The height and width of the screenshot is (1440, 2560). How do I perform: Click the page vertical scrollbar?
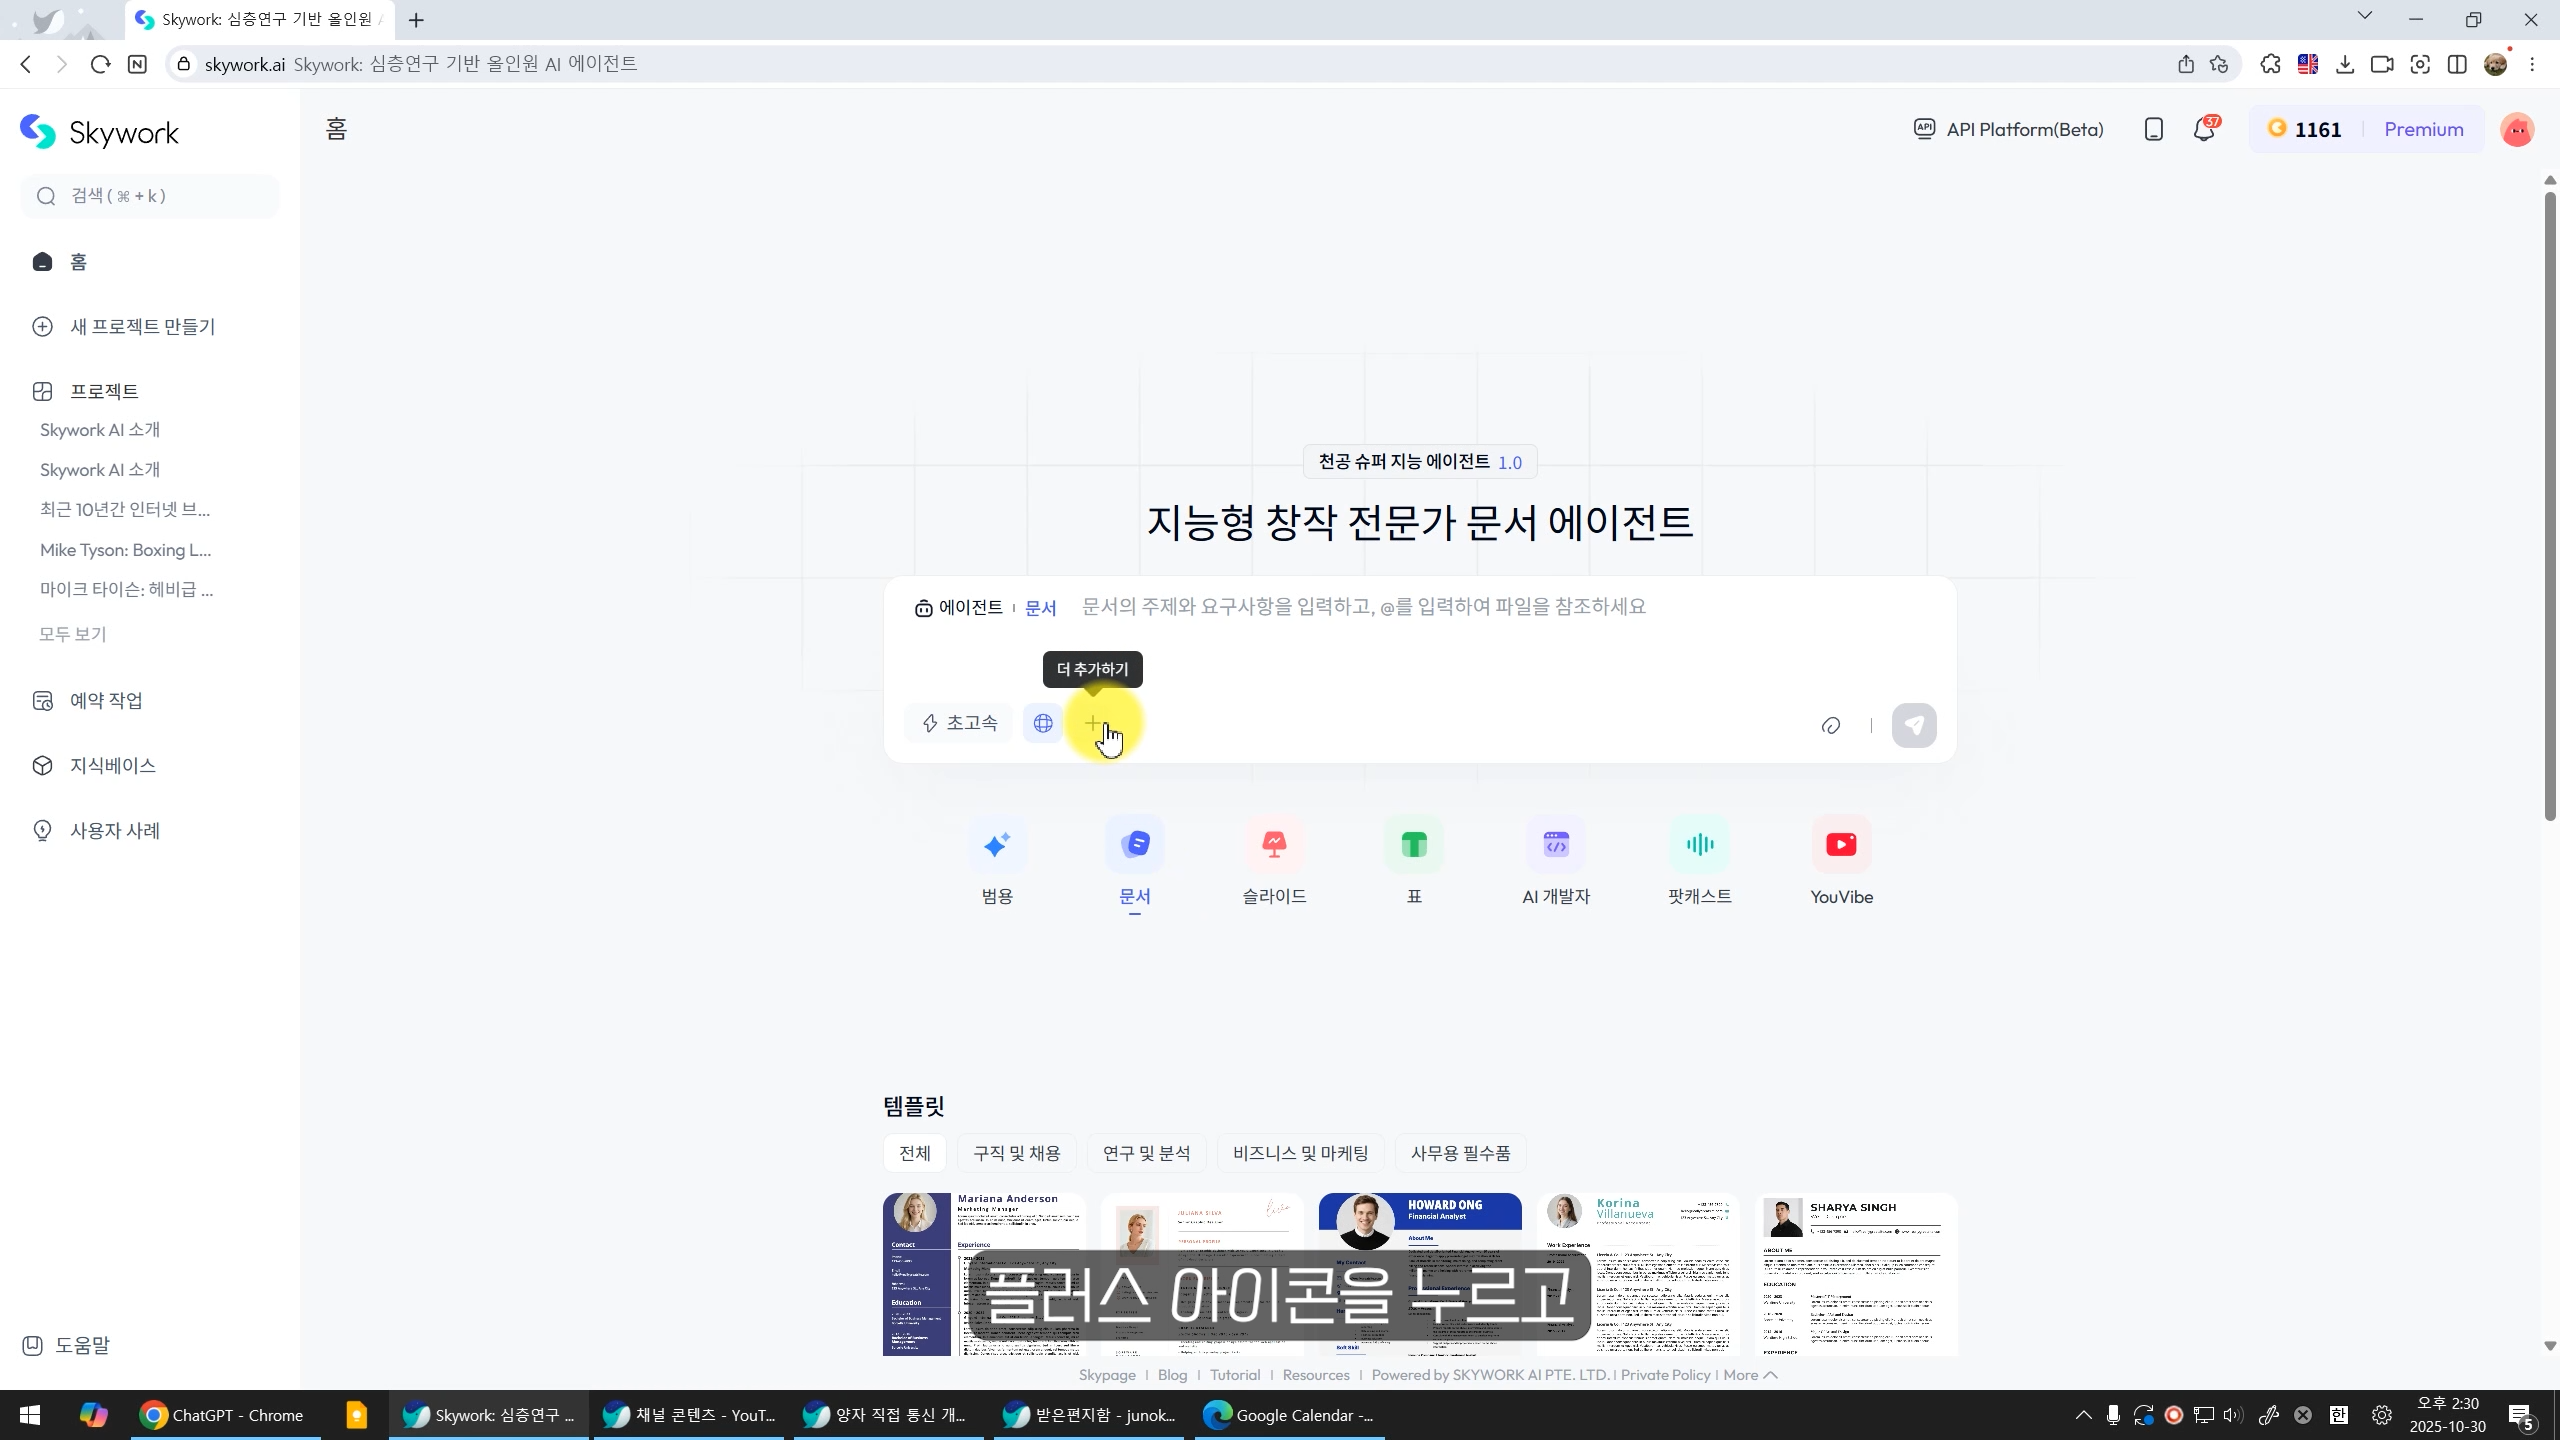point(2550,505)
